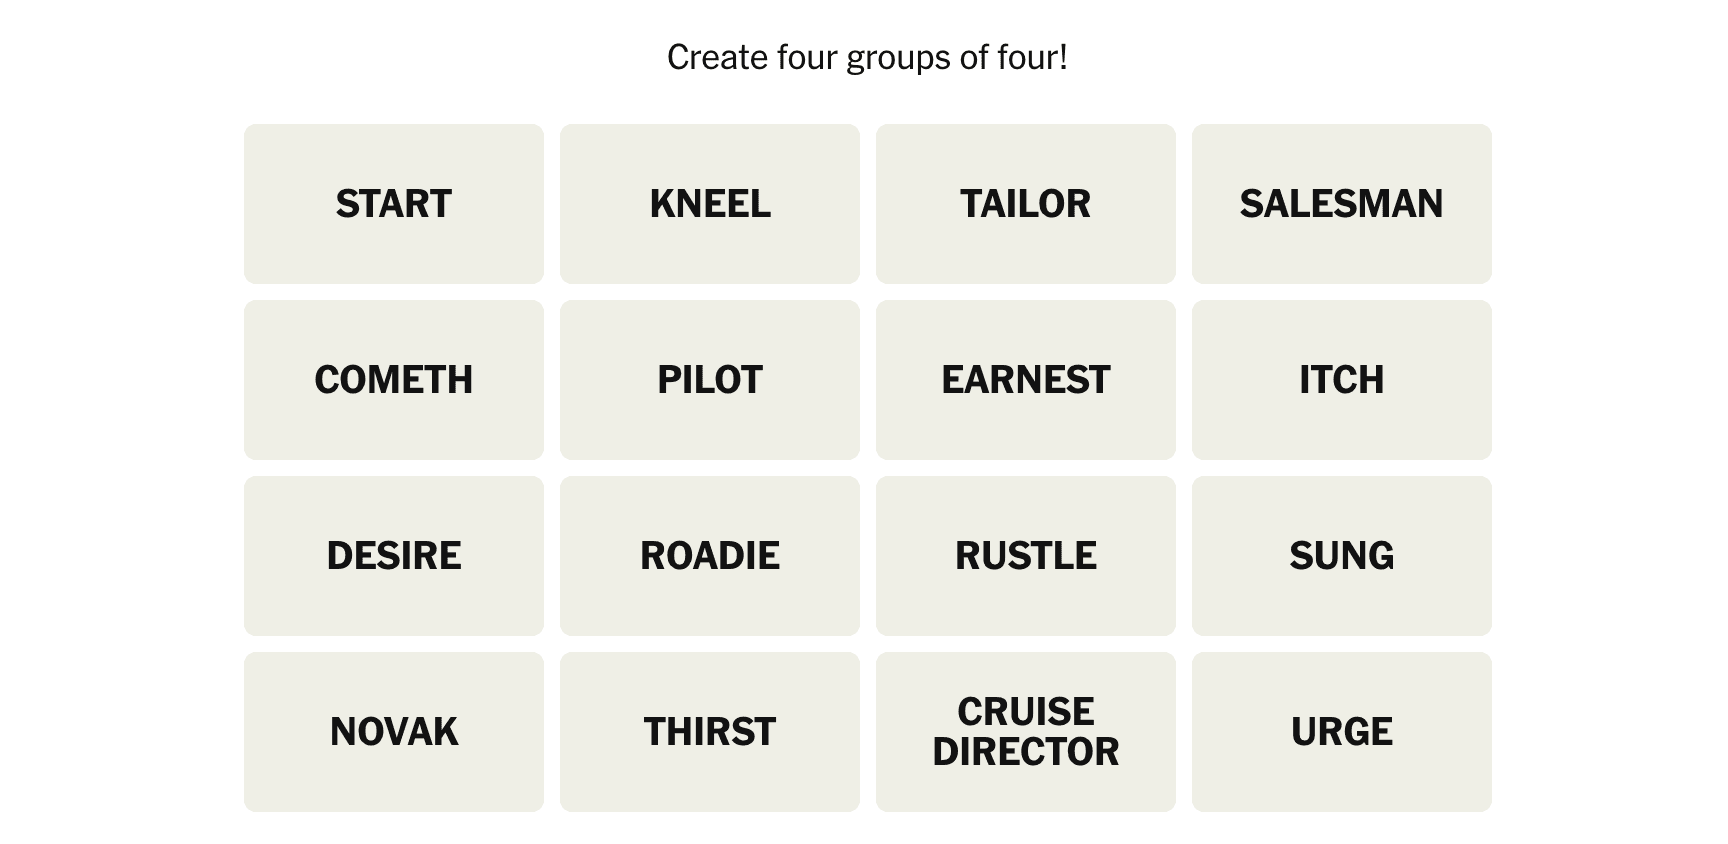Select the PILOT tile

pyautogui.click(x=710, y=380)
